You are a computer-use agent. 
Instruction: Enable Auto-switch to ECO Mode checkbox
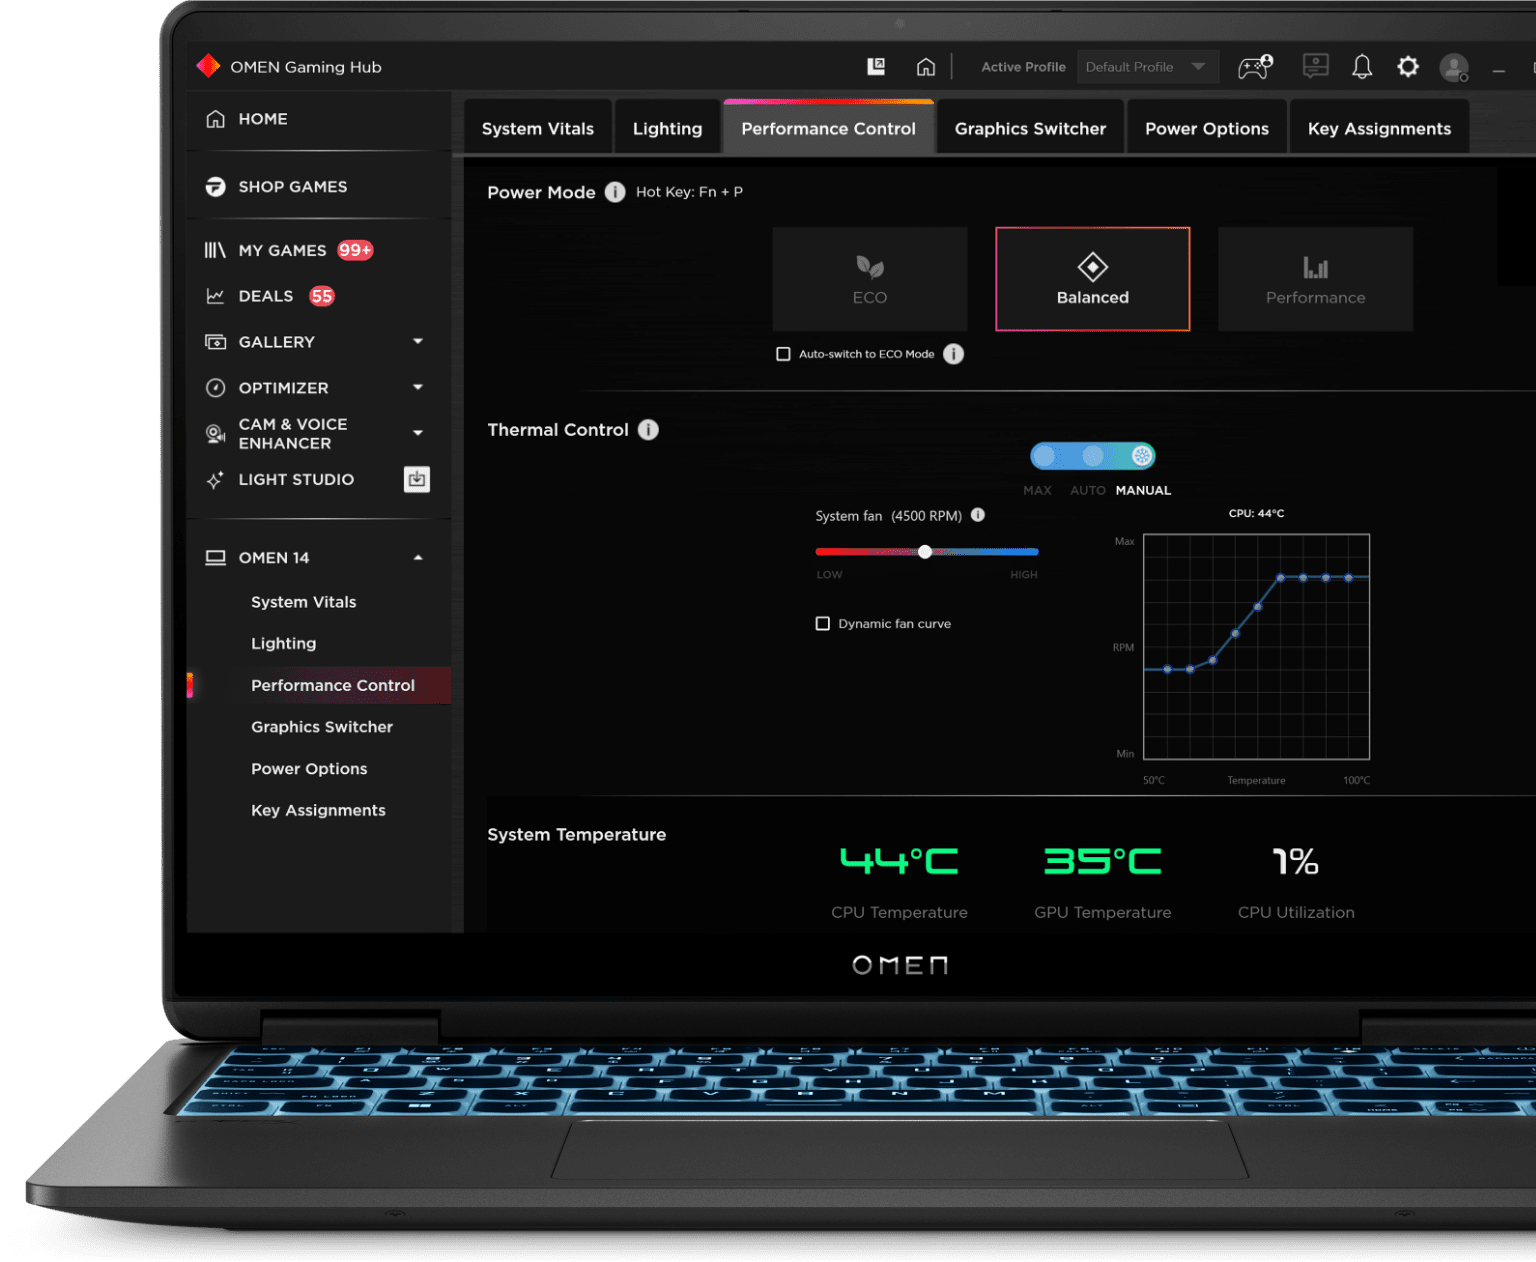tap(784, 354)
